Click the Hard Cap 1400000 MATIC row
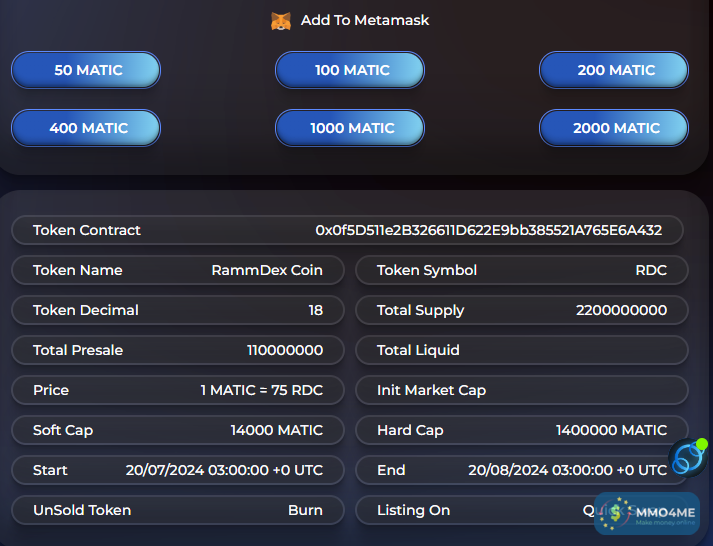The width and height of the screenshot is (713, 546). 521,430
